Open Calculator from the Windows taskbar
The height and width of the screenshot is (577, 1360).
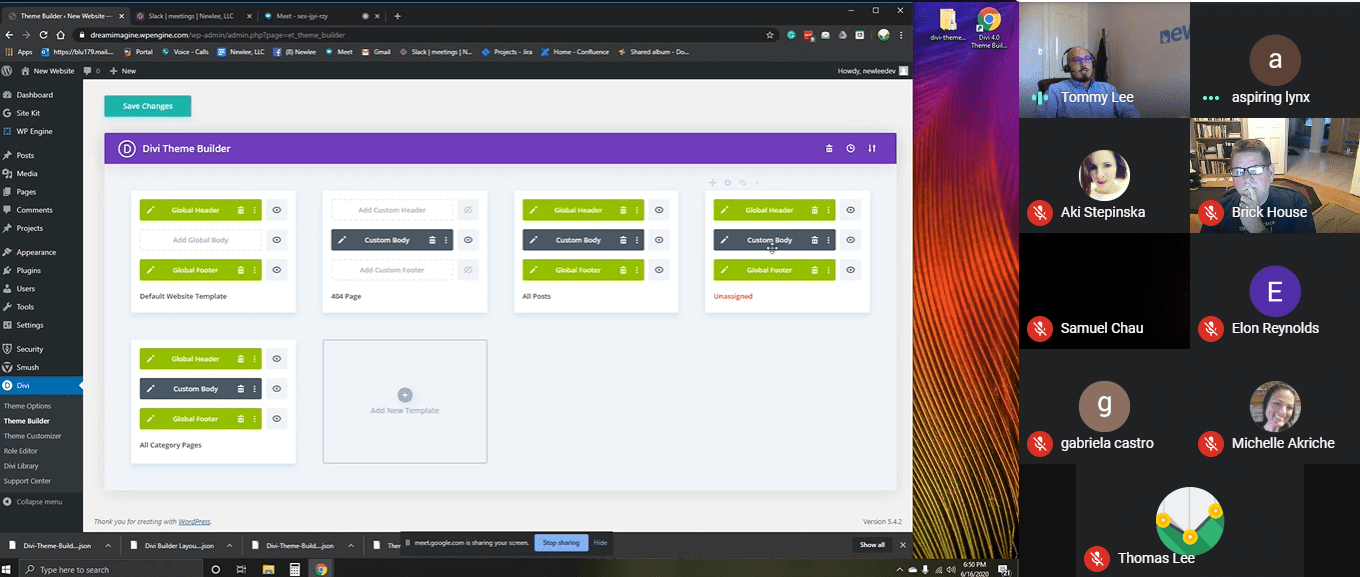coord(295,569)
